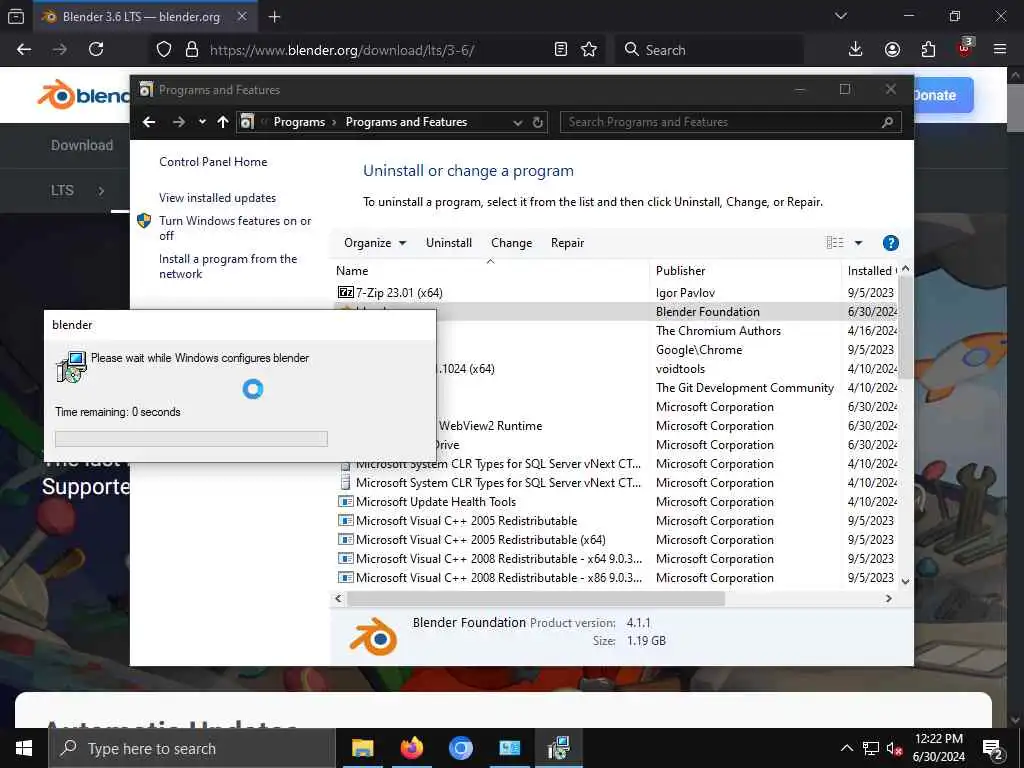The height and width of the screenshot is (768, 1024).
Task: Open the view options dropdown arrow
Action: tap(859, 243)
